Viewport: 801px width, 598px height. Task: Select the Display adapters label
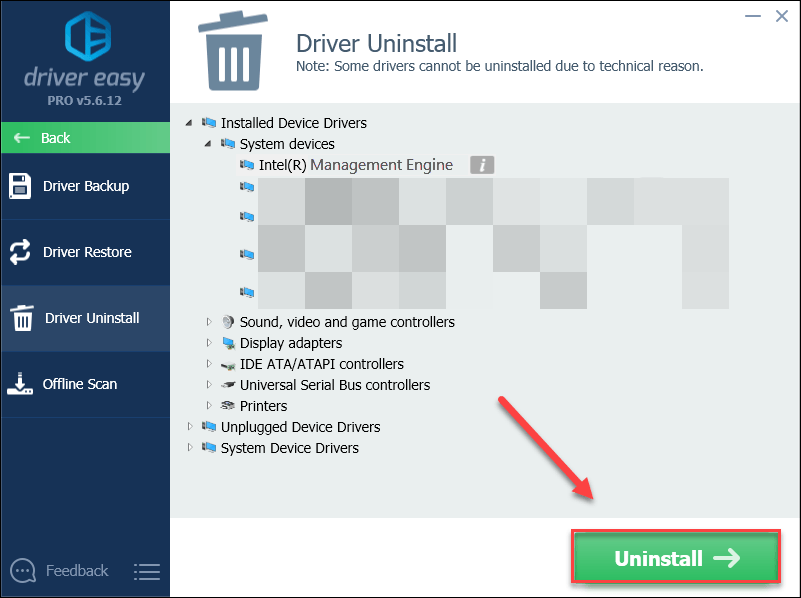coord(291,343)
